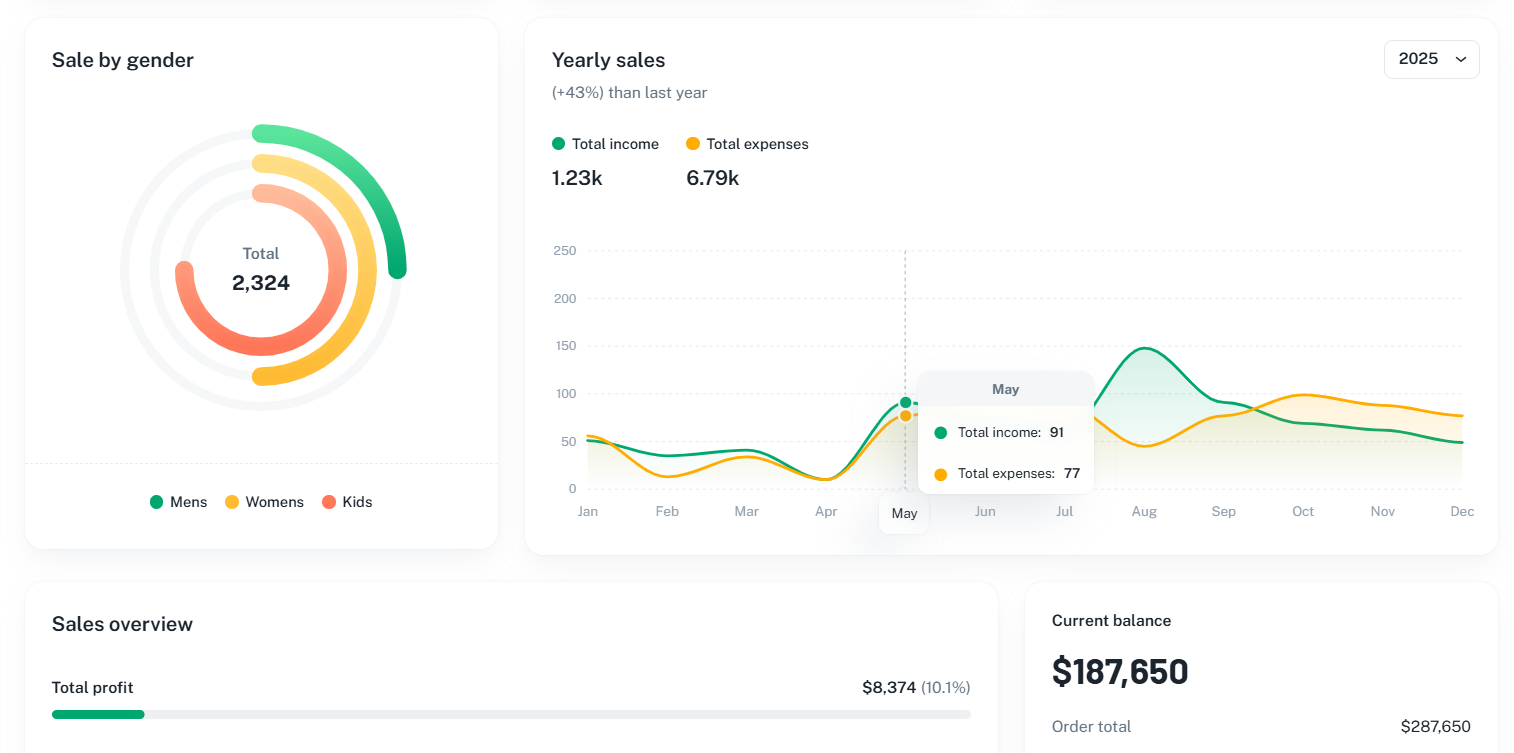1514x753 pixels.
Task: Click the orange Total expenses legend dot
Action: point(693,144)
